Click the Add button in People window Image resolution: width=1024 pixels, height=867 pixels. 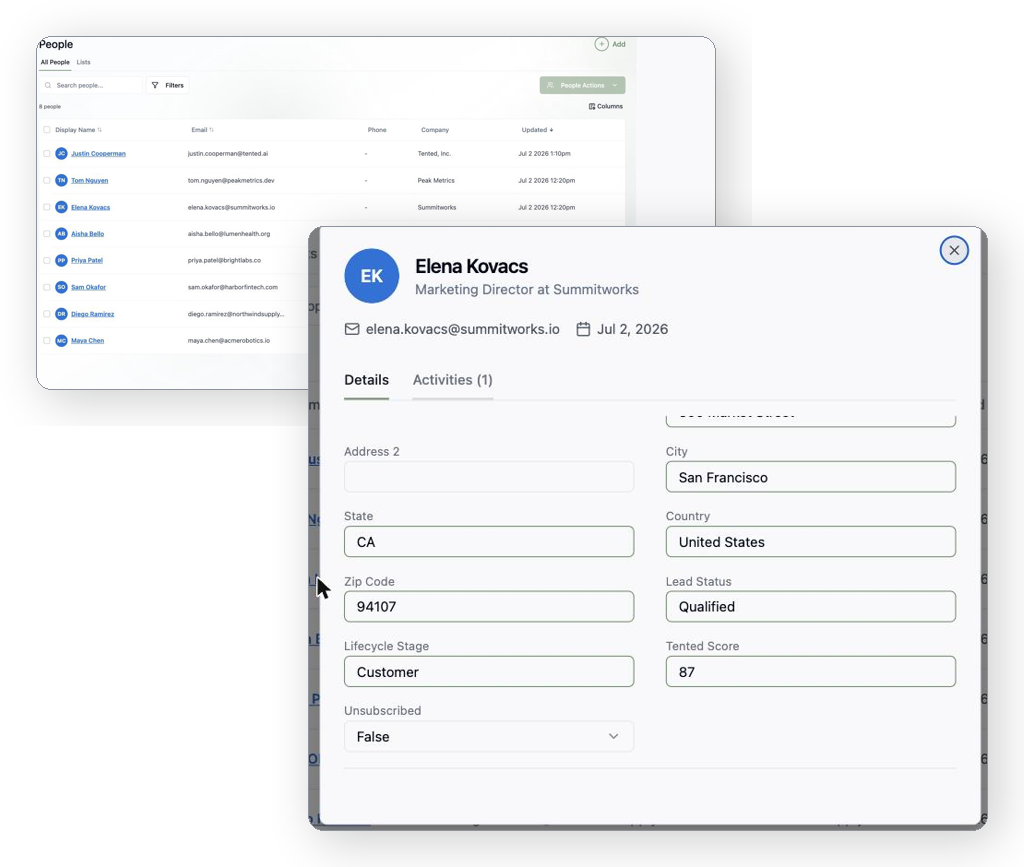610,44
